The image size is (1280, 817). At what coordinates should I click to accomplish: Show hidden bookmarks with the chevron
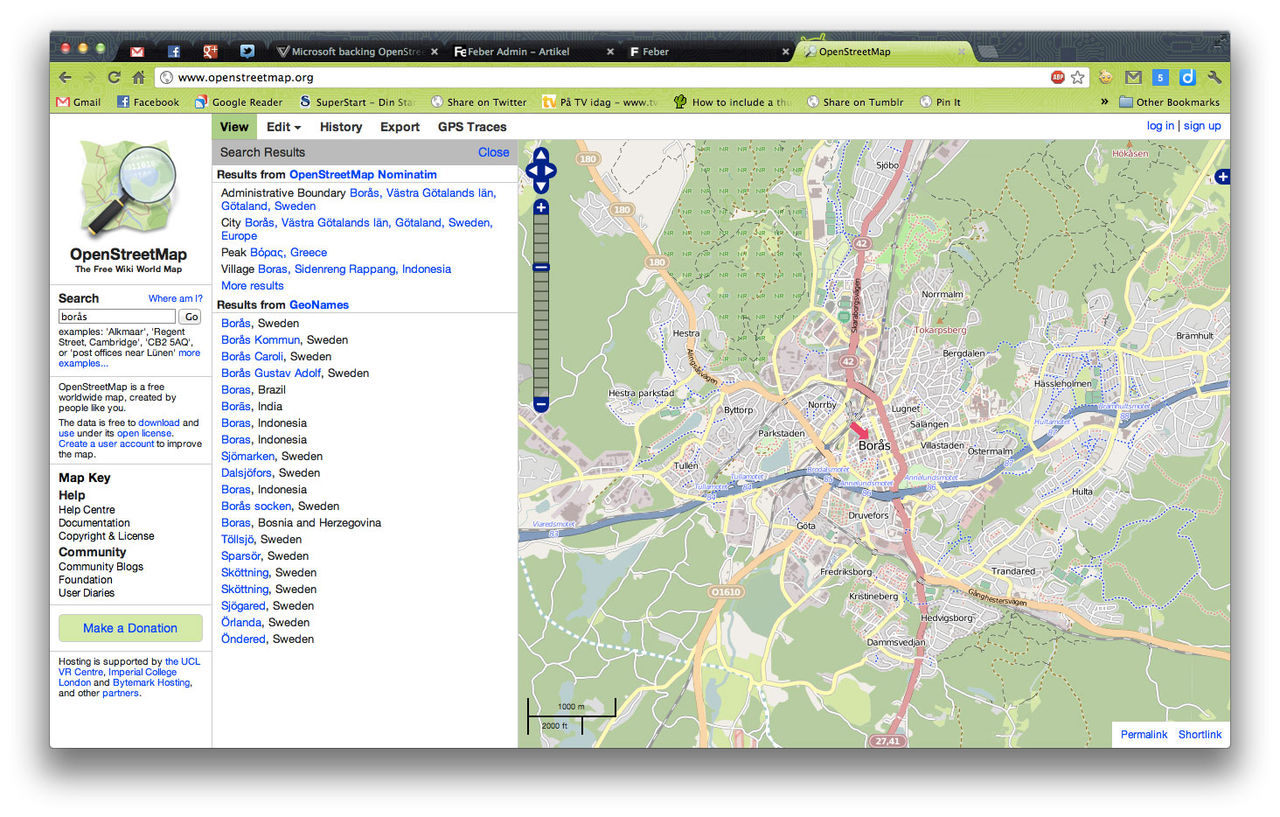[x=1105, y=102]
